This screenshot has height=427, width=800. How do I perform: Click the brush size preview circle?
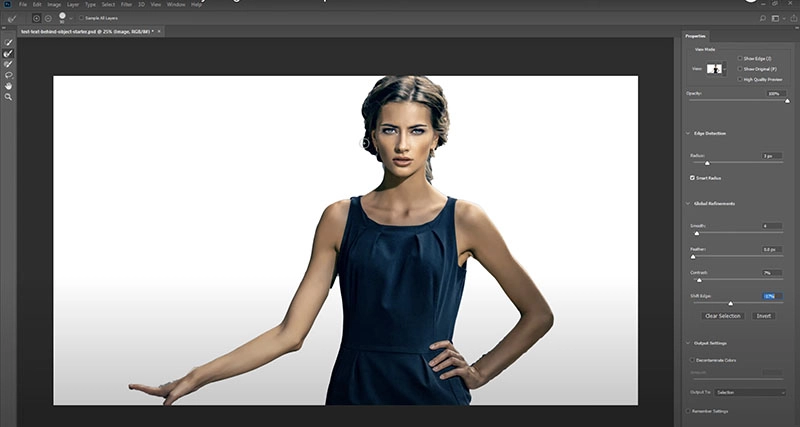click(62, 16)
